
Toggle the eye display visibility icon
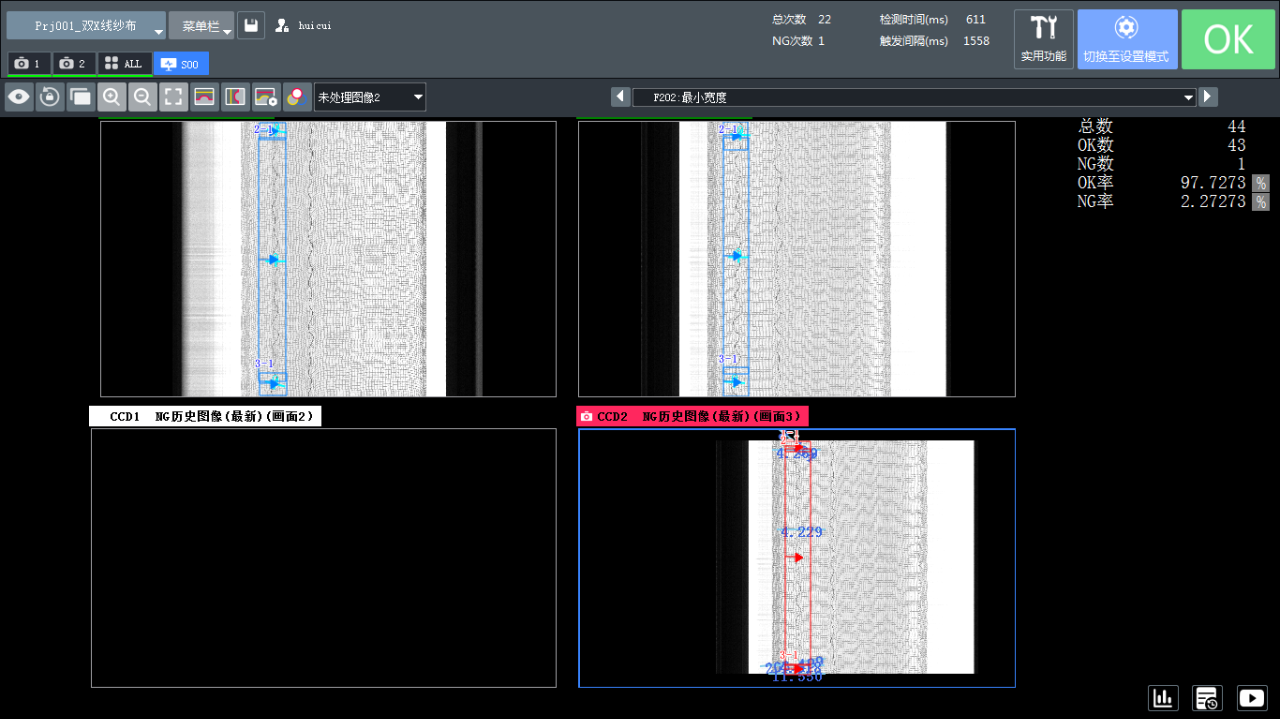tap(18, 97)
